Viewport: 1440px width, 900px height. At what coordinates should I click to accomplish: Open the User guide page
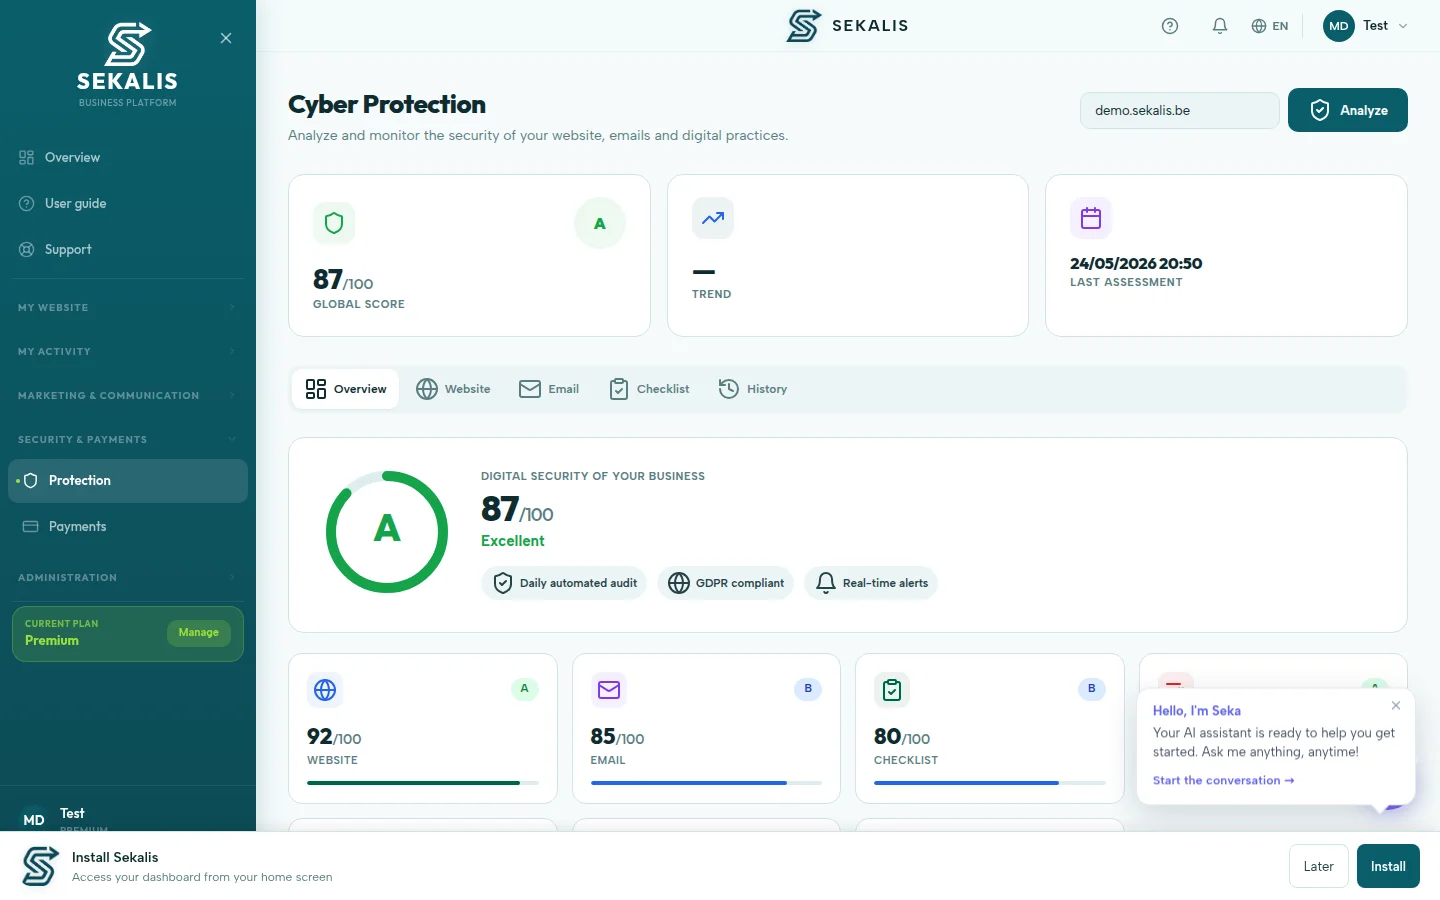point(128,203)
